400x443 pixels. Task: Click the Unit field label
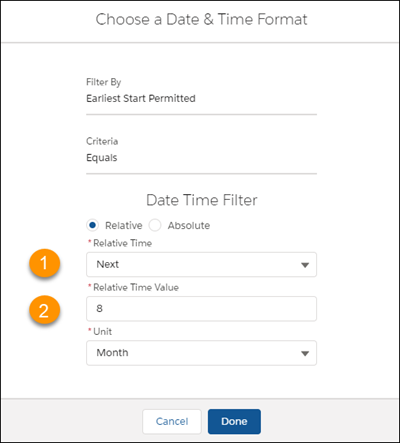tap(102, 332)
